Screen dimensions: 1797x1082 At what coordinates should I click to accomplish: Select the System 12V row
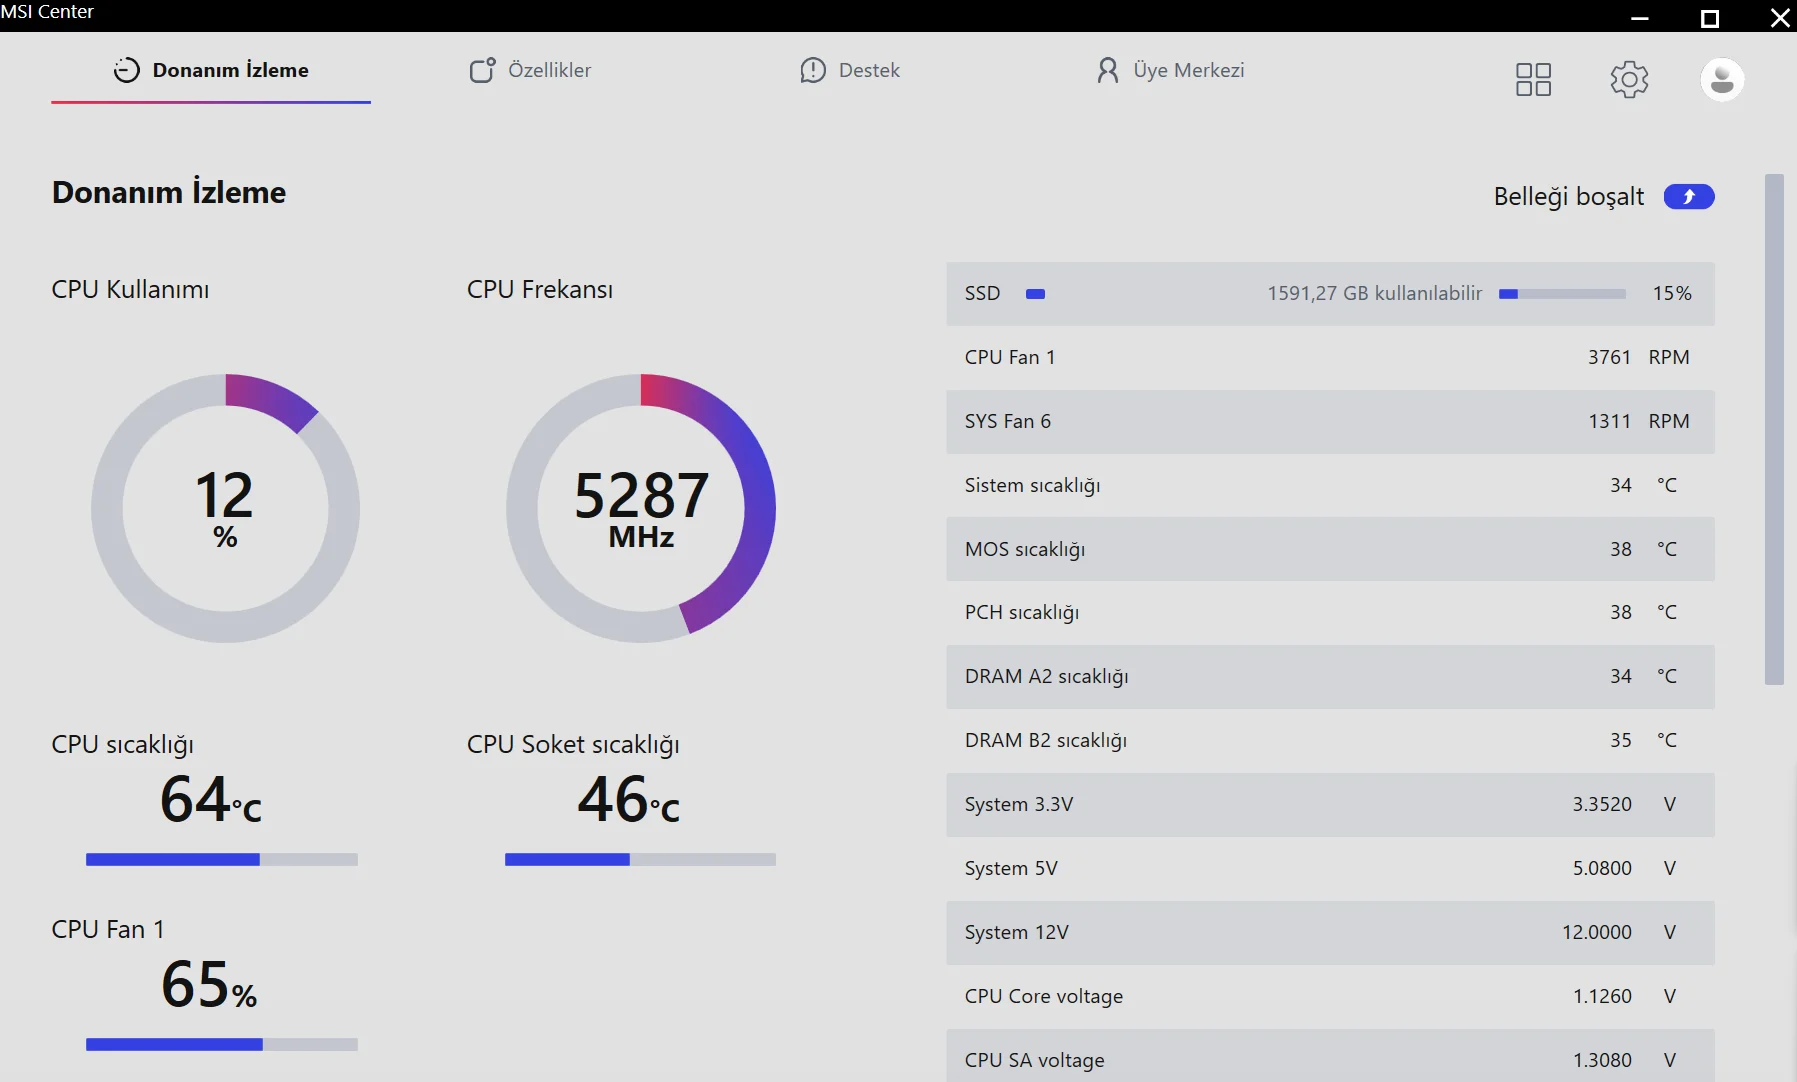[1330, 932]
